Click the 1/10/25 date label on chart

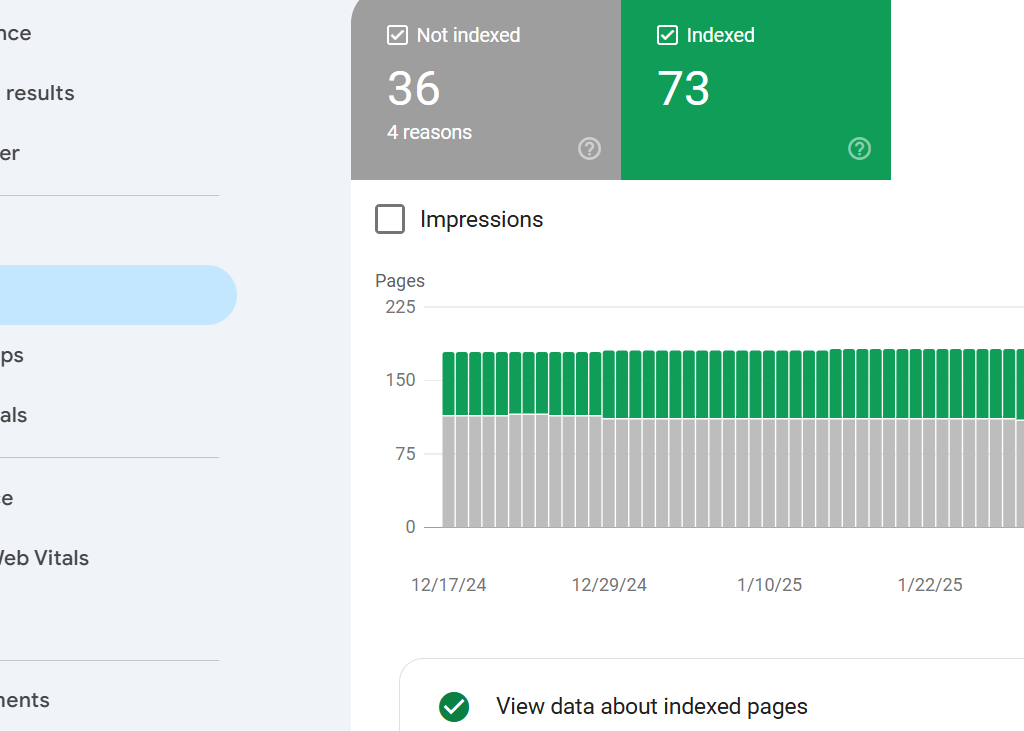tap(769, 585)
